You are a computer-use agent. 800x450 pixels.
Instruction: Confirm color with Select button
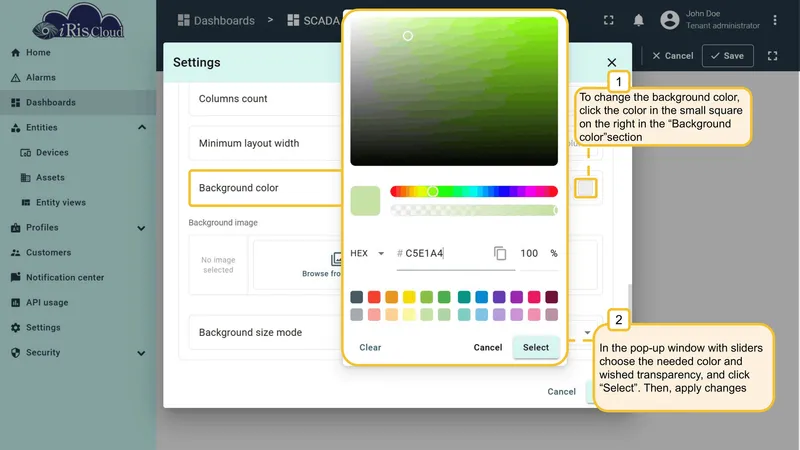tap(536, 347)
